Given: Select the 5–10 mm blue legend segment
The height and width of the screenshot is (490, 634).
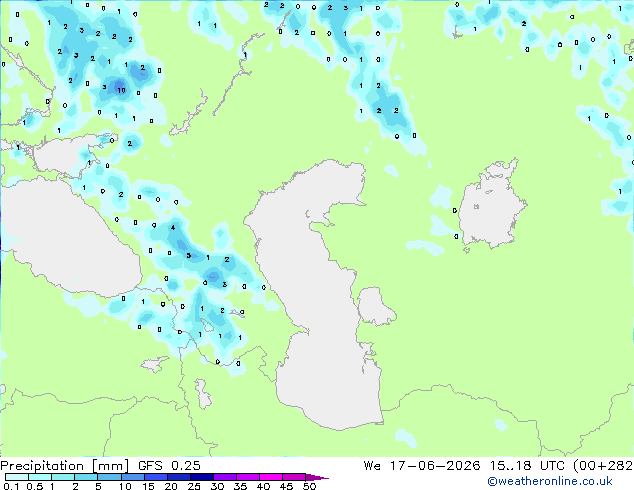Looking at the screenshot, I should (110, 477).
